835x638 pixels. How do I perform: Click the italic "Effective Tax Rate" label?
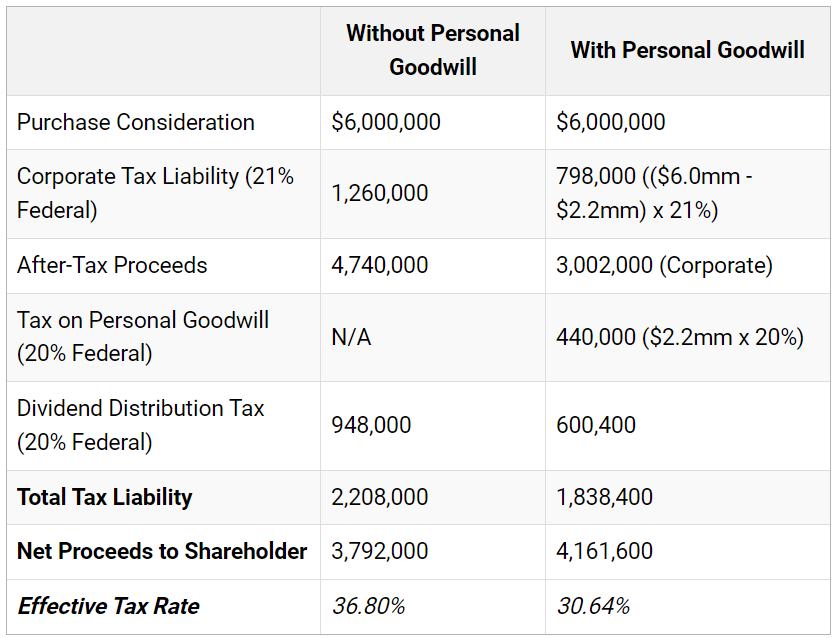click(x=109, y=606)
